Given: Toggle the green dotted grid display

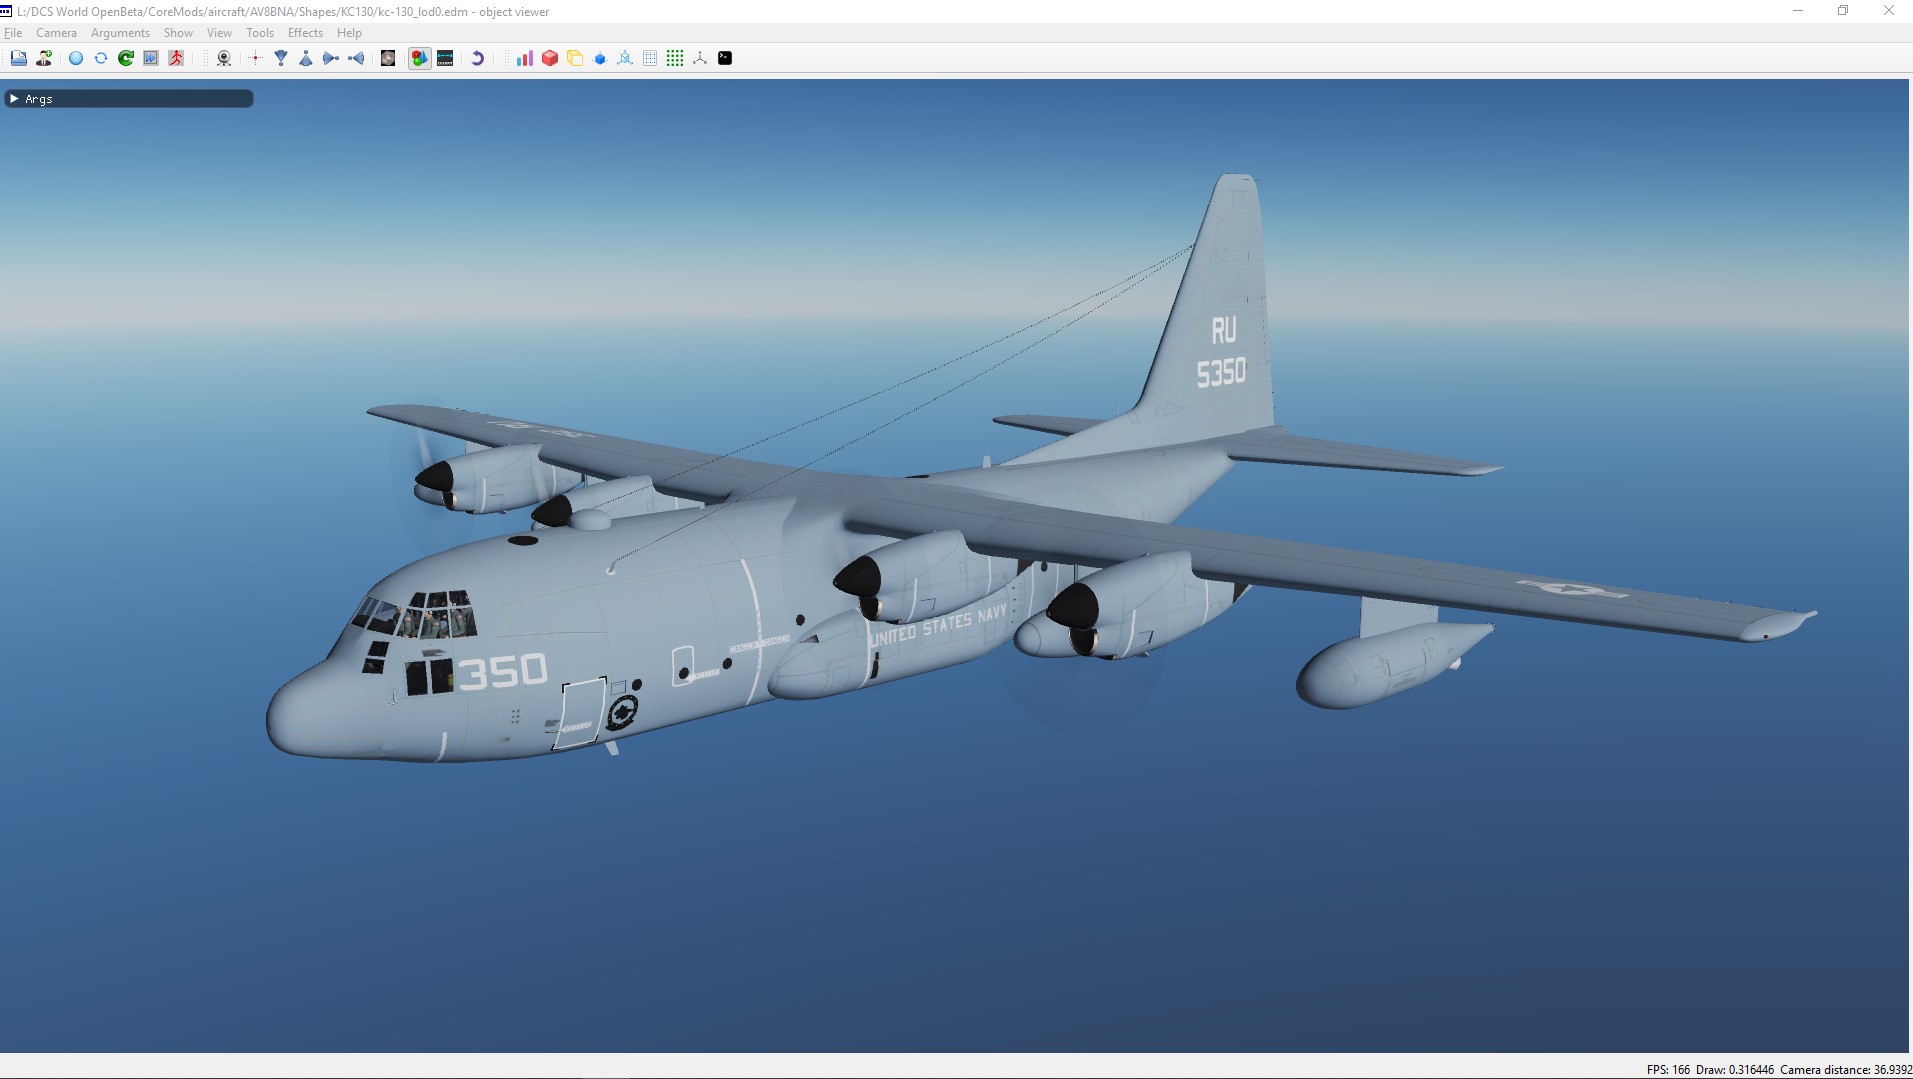Looking at the screenshot, I should click(675, 58).
